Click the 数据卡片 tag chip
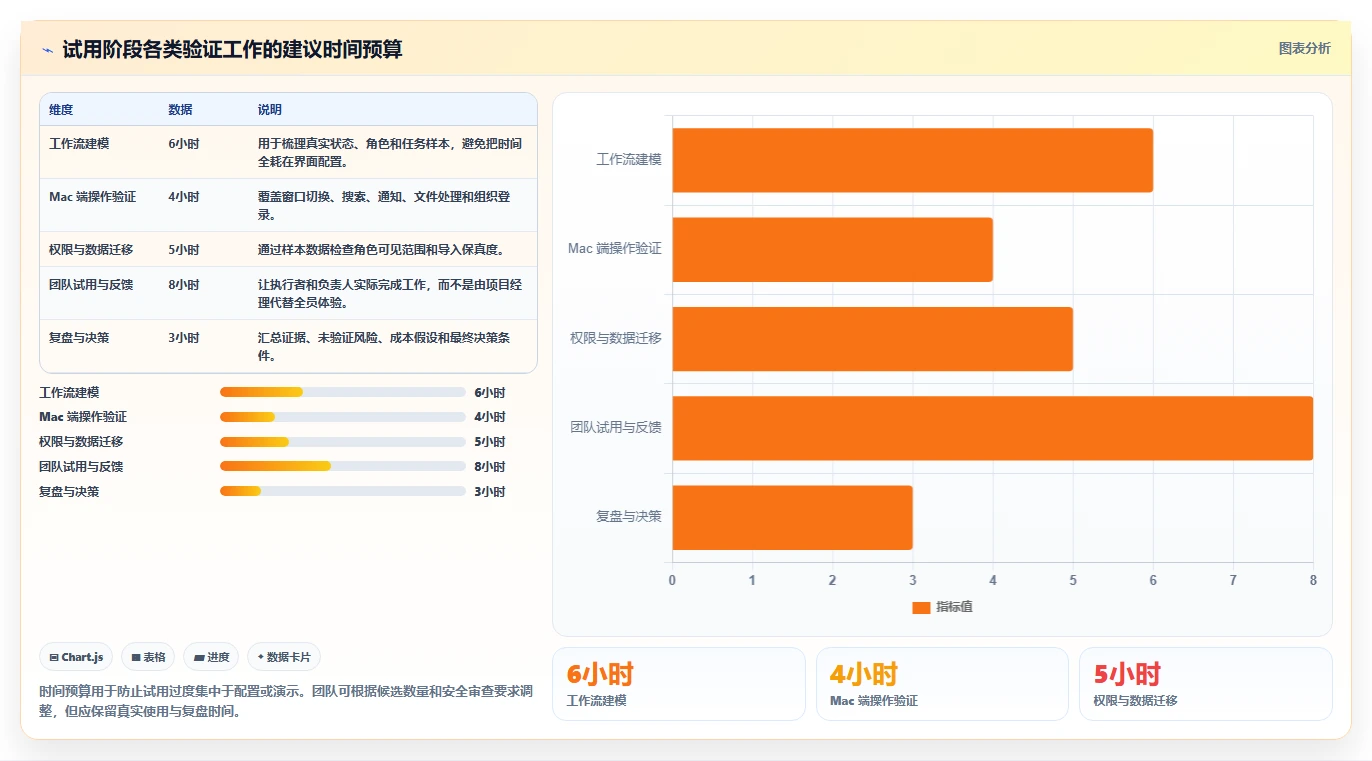Image resolution: width=1372 pixels, height=761 pixels. (x=284, y=657)
